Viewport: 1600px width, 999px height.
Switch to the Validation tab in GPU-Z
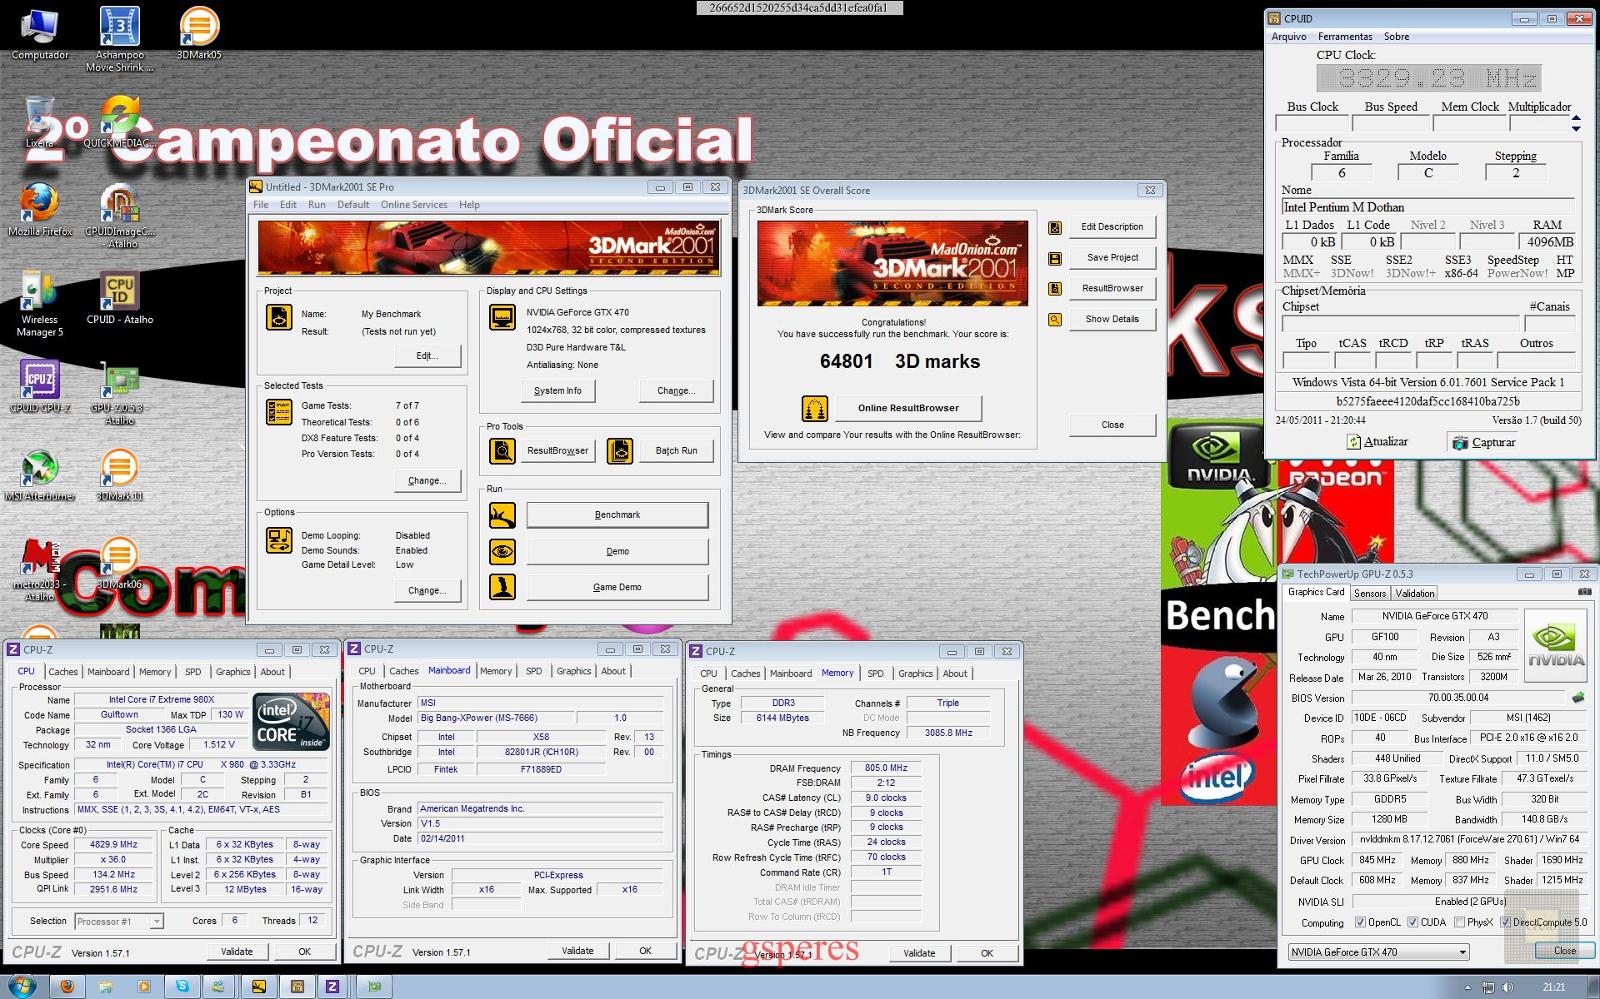pyautogui.click(x=1415, y=593)
